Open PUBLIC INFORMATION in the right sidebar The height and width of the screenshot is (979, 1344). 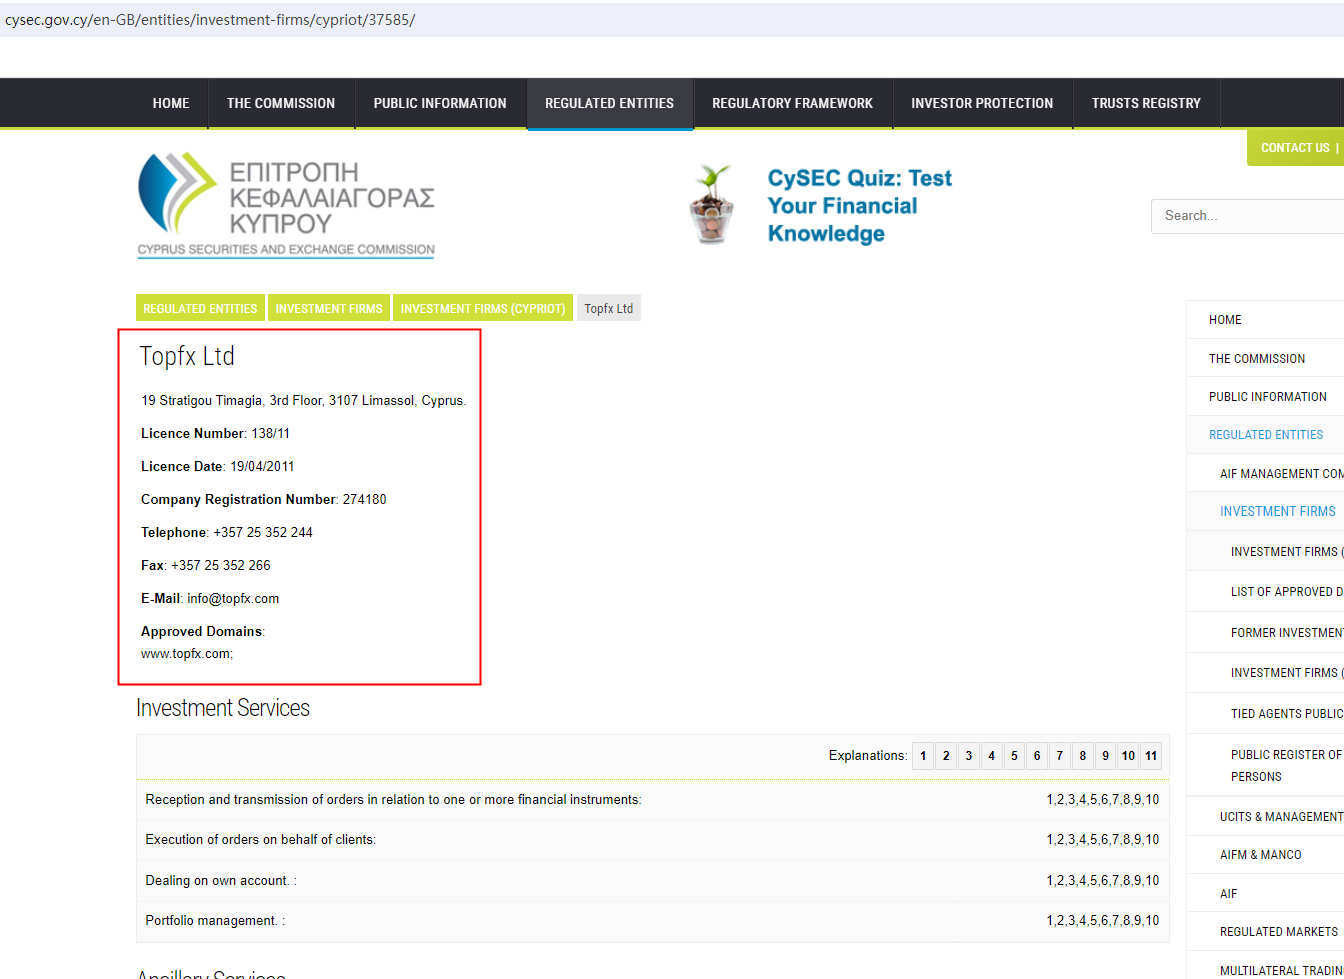(1266, 397)
